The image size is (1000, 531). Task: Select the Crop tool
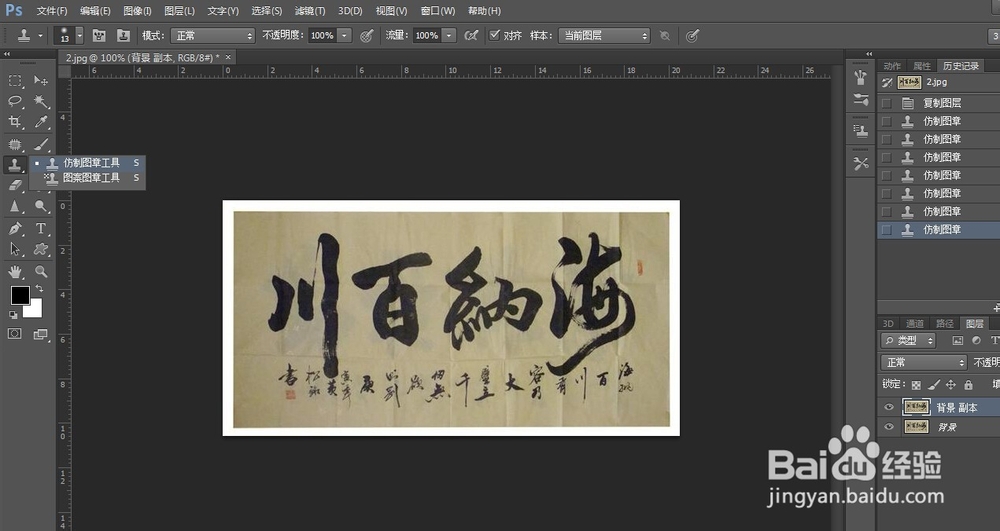click(15, 122)
